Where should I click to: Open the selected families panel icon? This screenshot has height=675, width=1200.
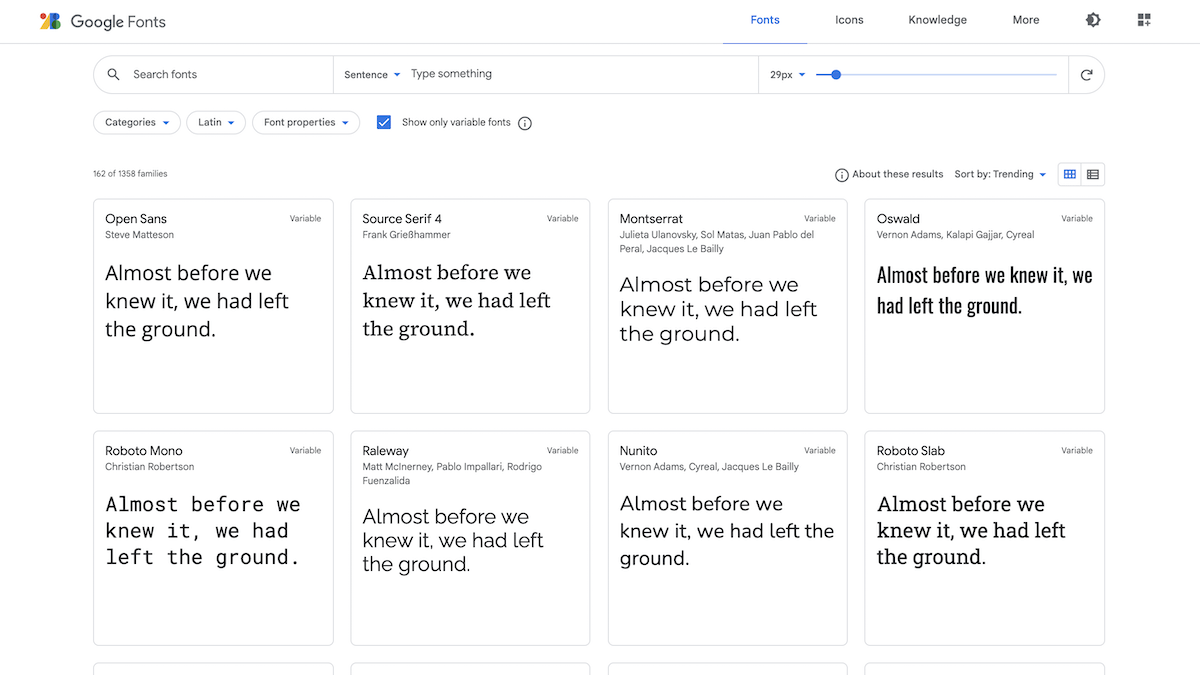point(1144,20)
